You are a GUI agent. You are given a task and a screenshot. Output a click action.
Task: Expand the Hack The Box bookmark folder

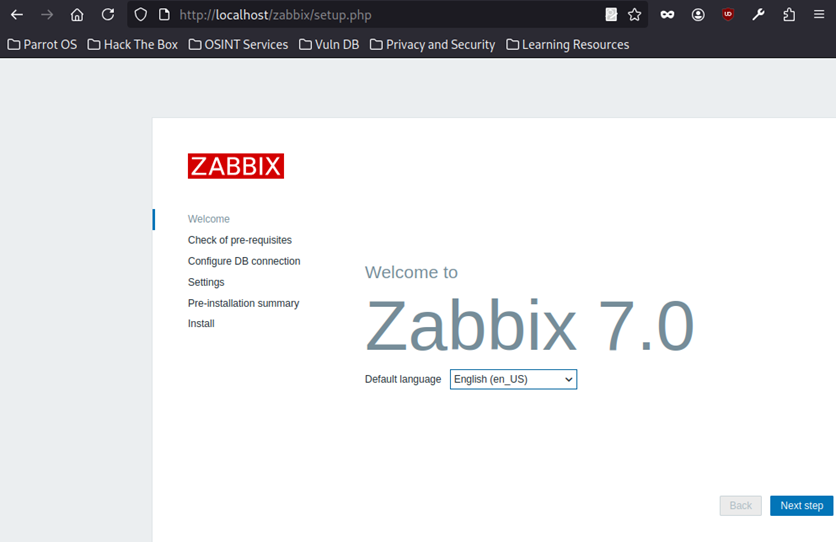tap(133, 44)
